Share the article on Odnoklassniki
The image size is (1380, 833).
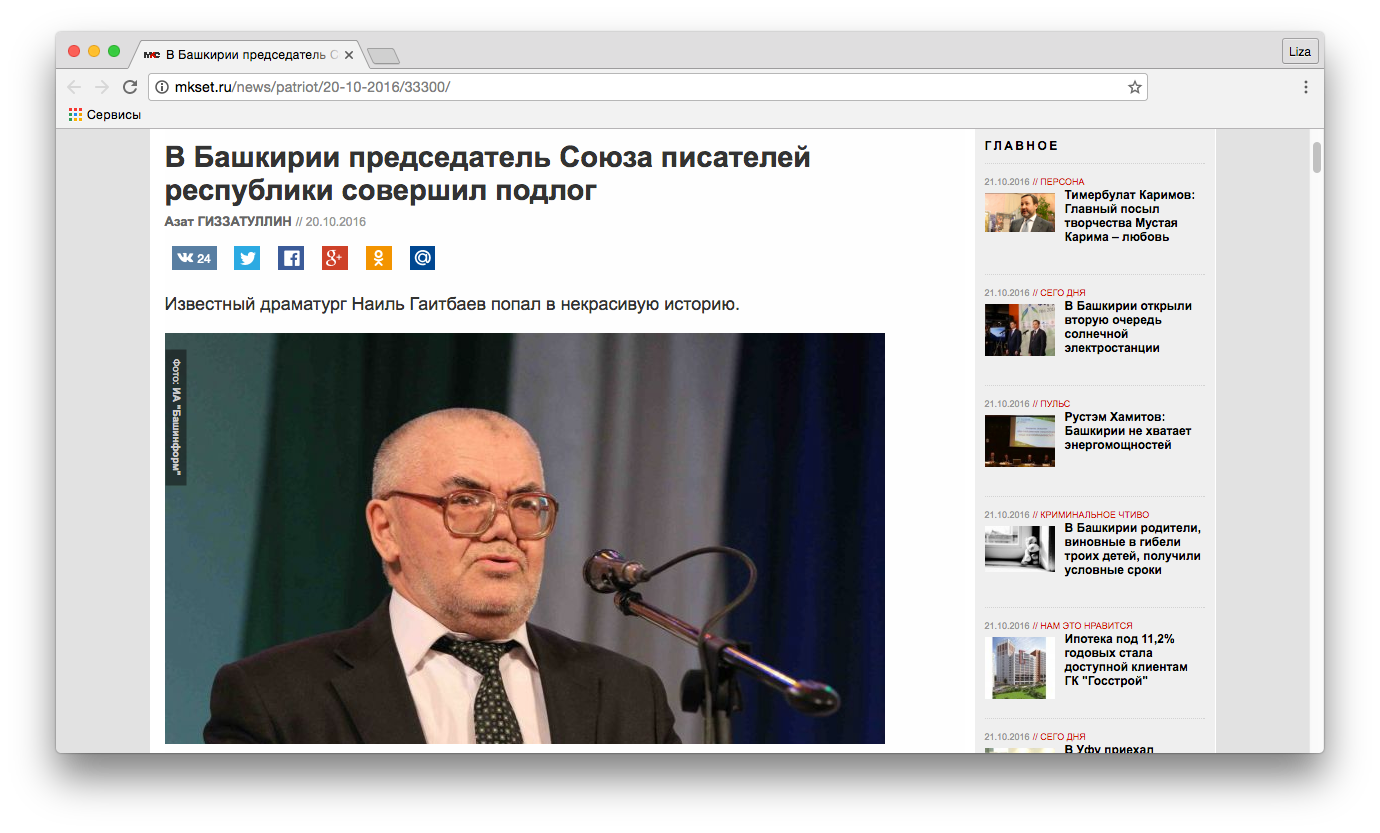[379, 259]
